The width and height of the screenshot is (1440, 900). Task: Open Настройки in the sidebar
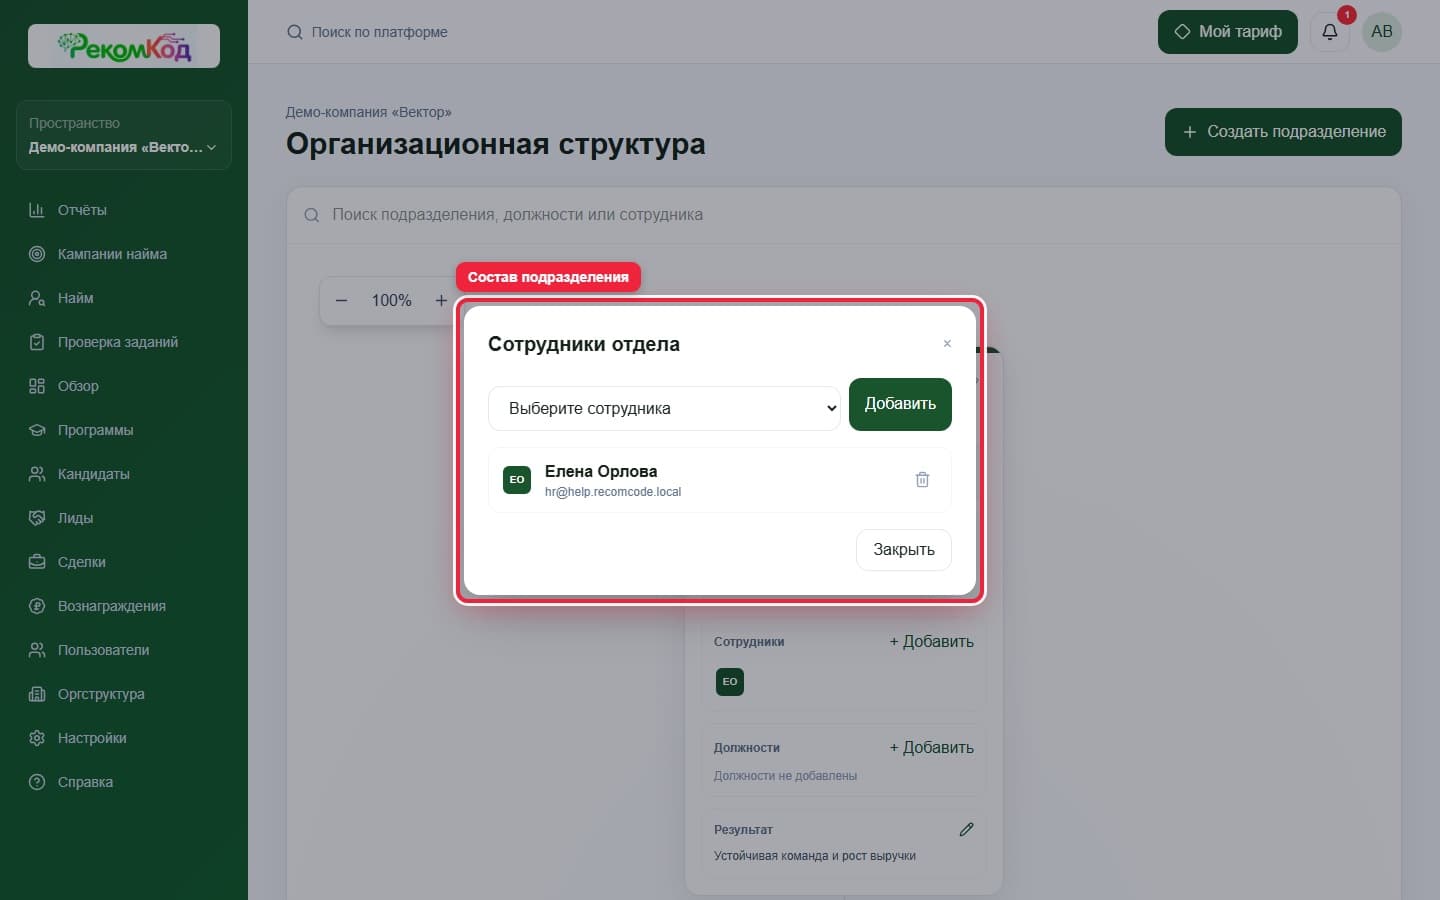click(x=124, y=738)
